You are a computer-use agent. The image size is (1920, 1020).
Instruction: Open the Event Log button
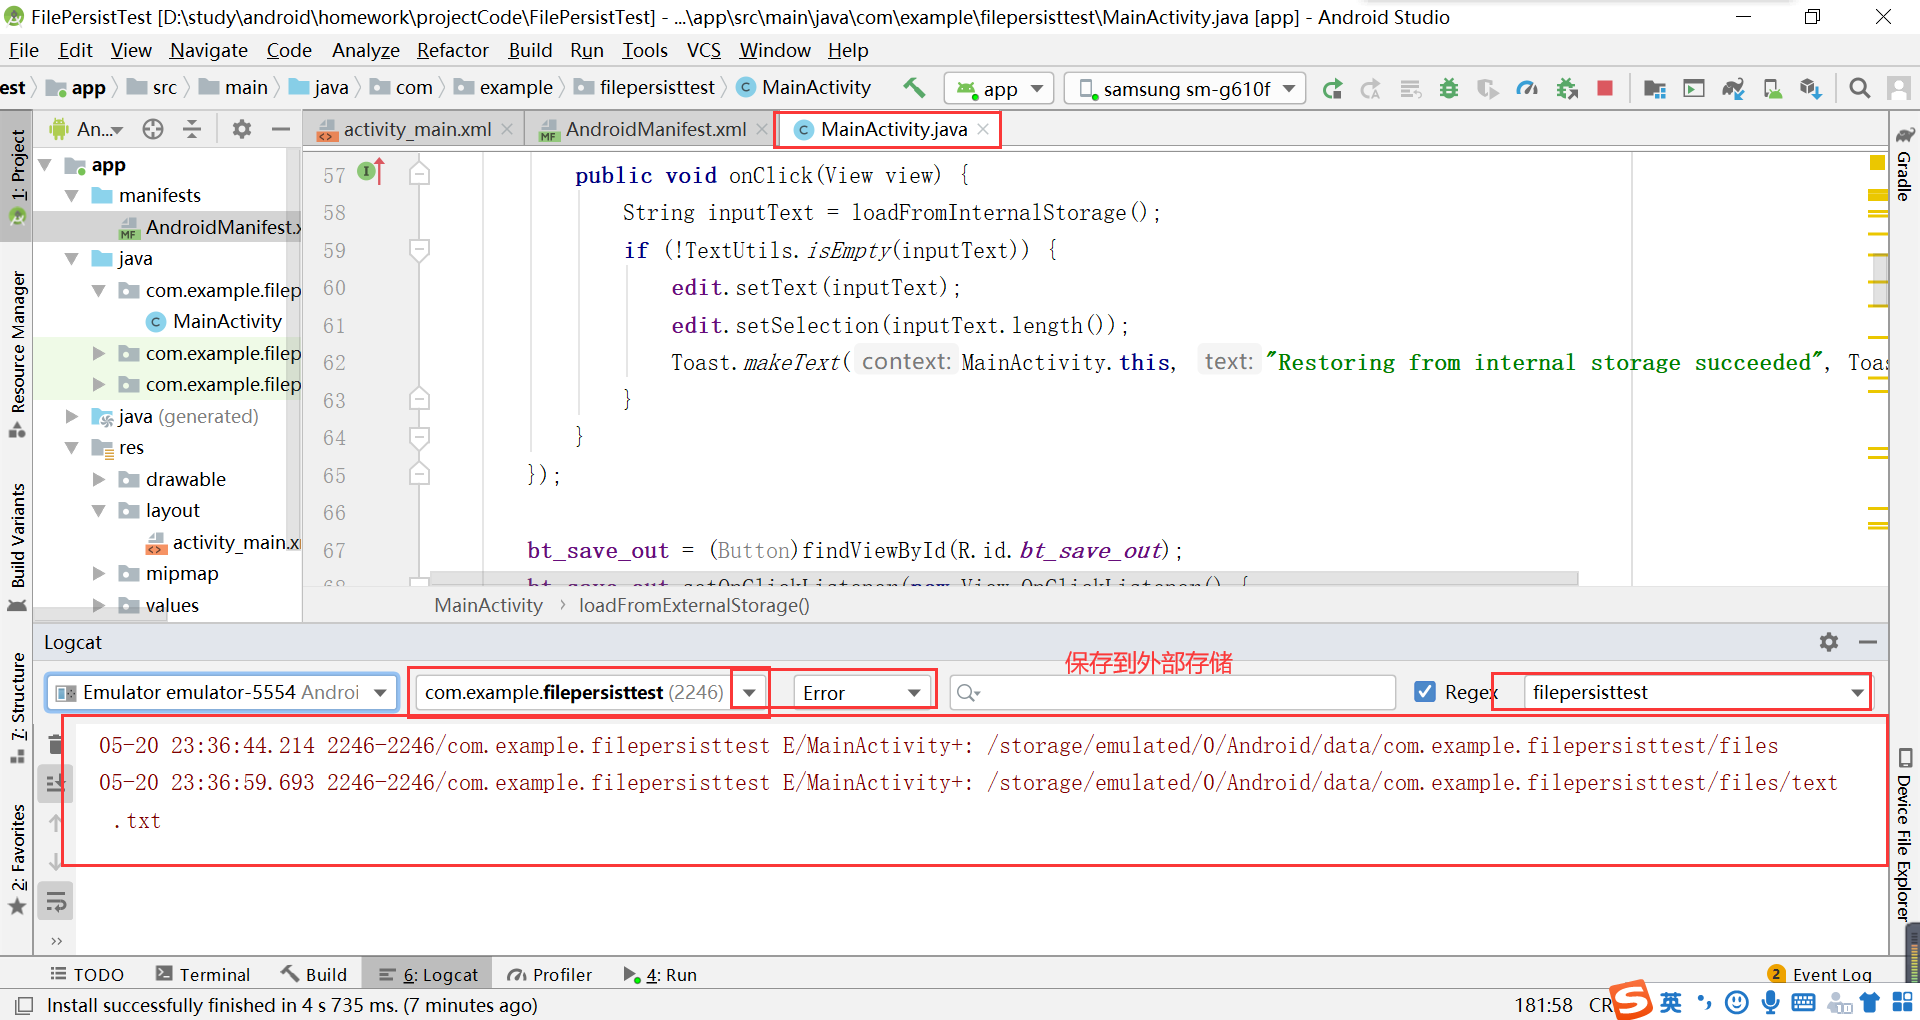tap(1819, 974)
